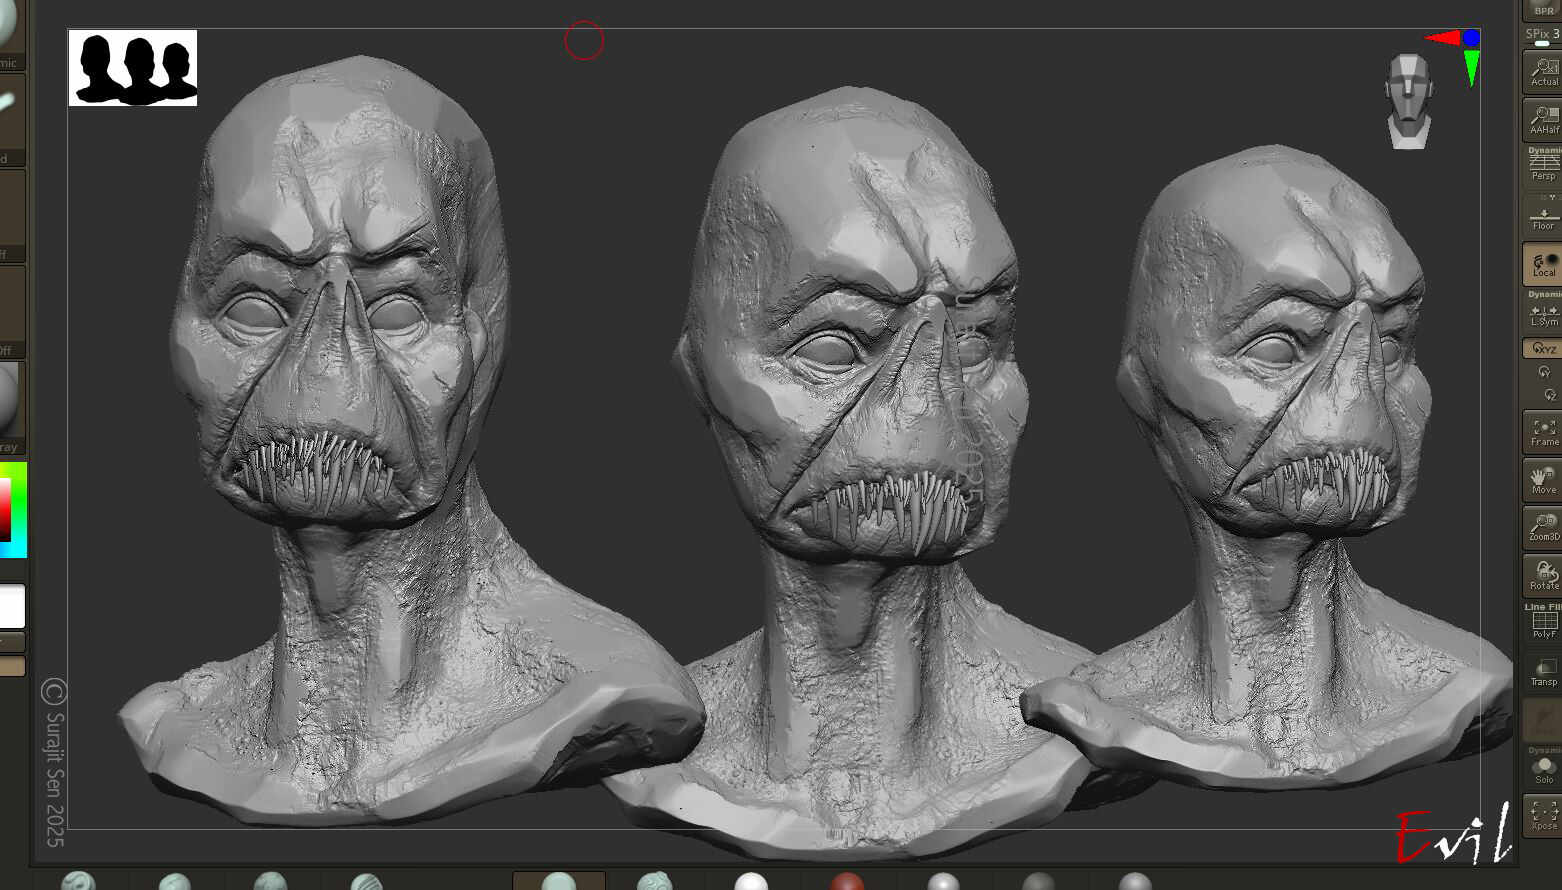Screen dimensions: 1562x890
Task: Click the Y-axis rotation icon below XYZ
Action: (x=1543, y=372)
